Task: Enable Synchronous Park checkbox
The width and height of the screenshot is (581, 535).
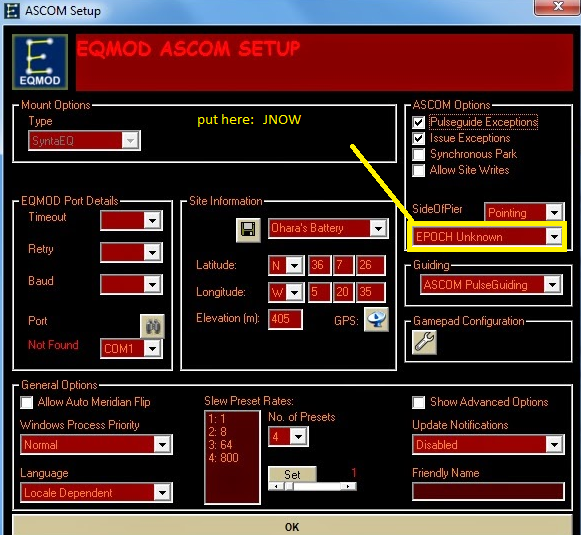Action: point(419,154)
